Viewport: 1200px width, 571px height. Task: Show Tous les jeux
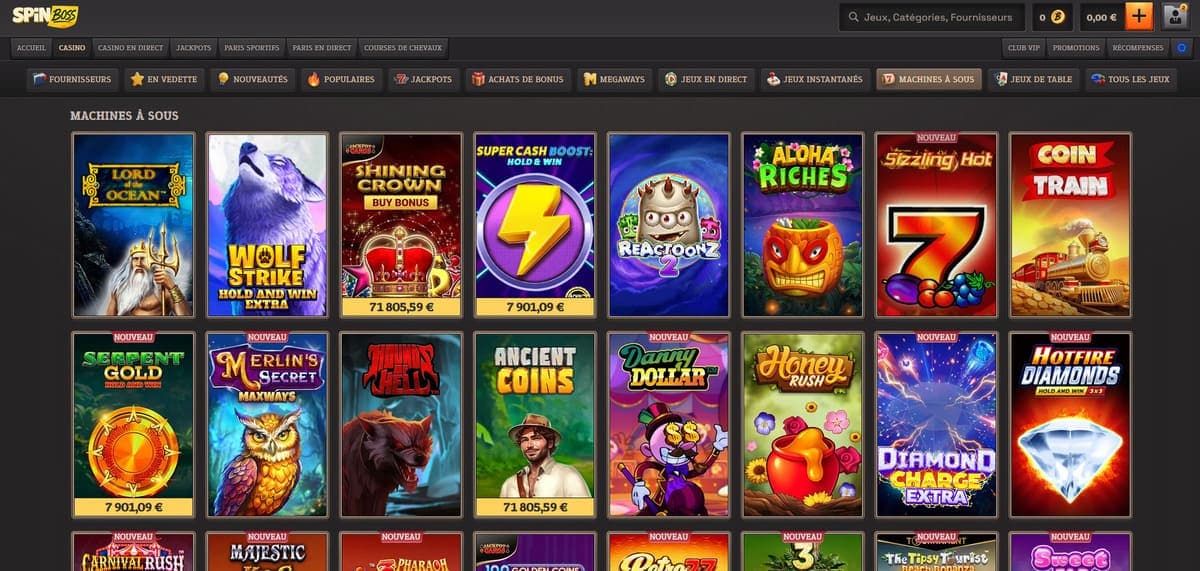[1130, 79]
